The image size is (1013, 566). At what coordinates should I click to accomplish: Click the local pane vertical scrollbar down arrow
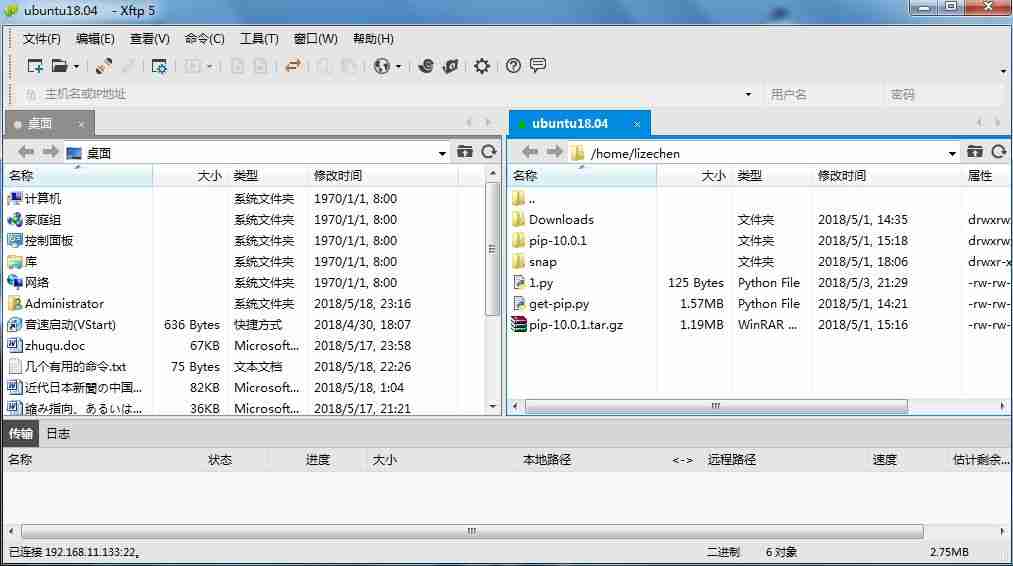pyautogui.click(x=493, y=406)
